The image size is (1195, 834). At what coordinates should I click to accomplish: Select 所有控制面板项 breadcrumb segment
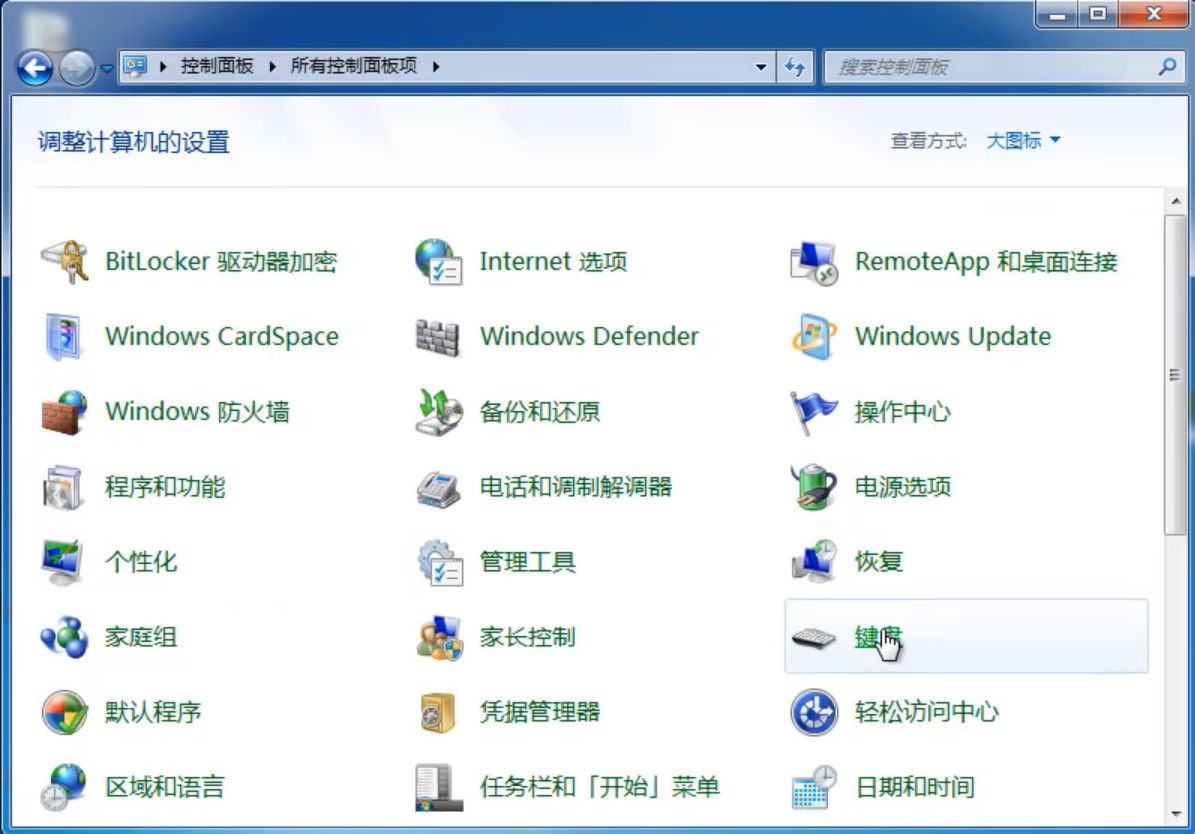353,67
